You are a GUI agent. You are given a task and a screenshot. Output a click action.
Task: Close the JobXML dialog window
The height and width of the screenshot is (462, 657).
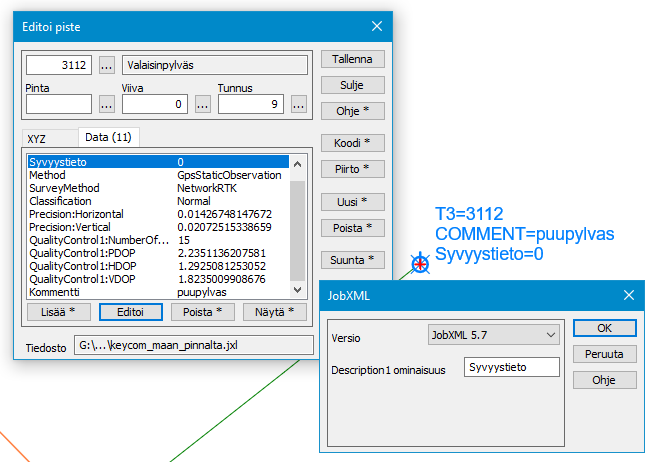click(629, 295)
